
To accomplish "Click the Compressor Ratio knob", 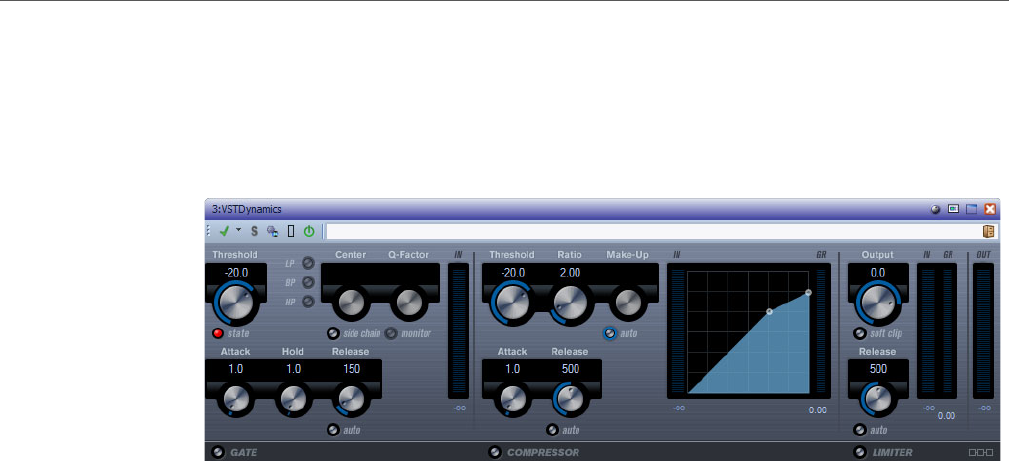I will pos(569,303).
